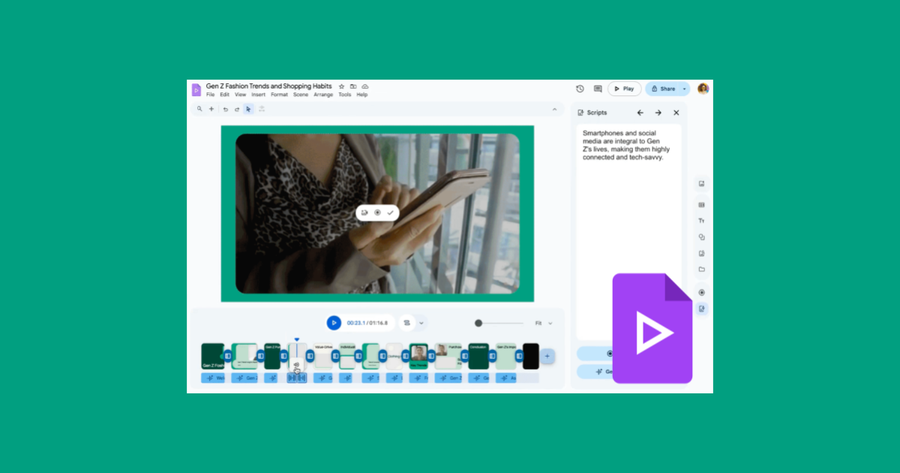
Task: Click the document title text
Action: pyautogui.click(x=269, y=86)
